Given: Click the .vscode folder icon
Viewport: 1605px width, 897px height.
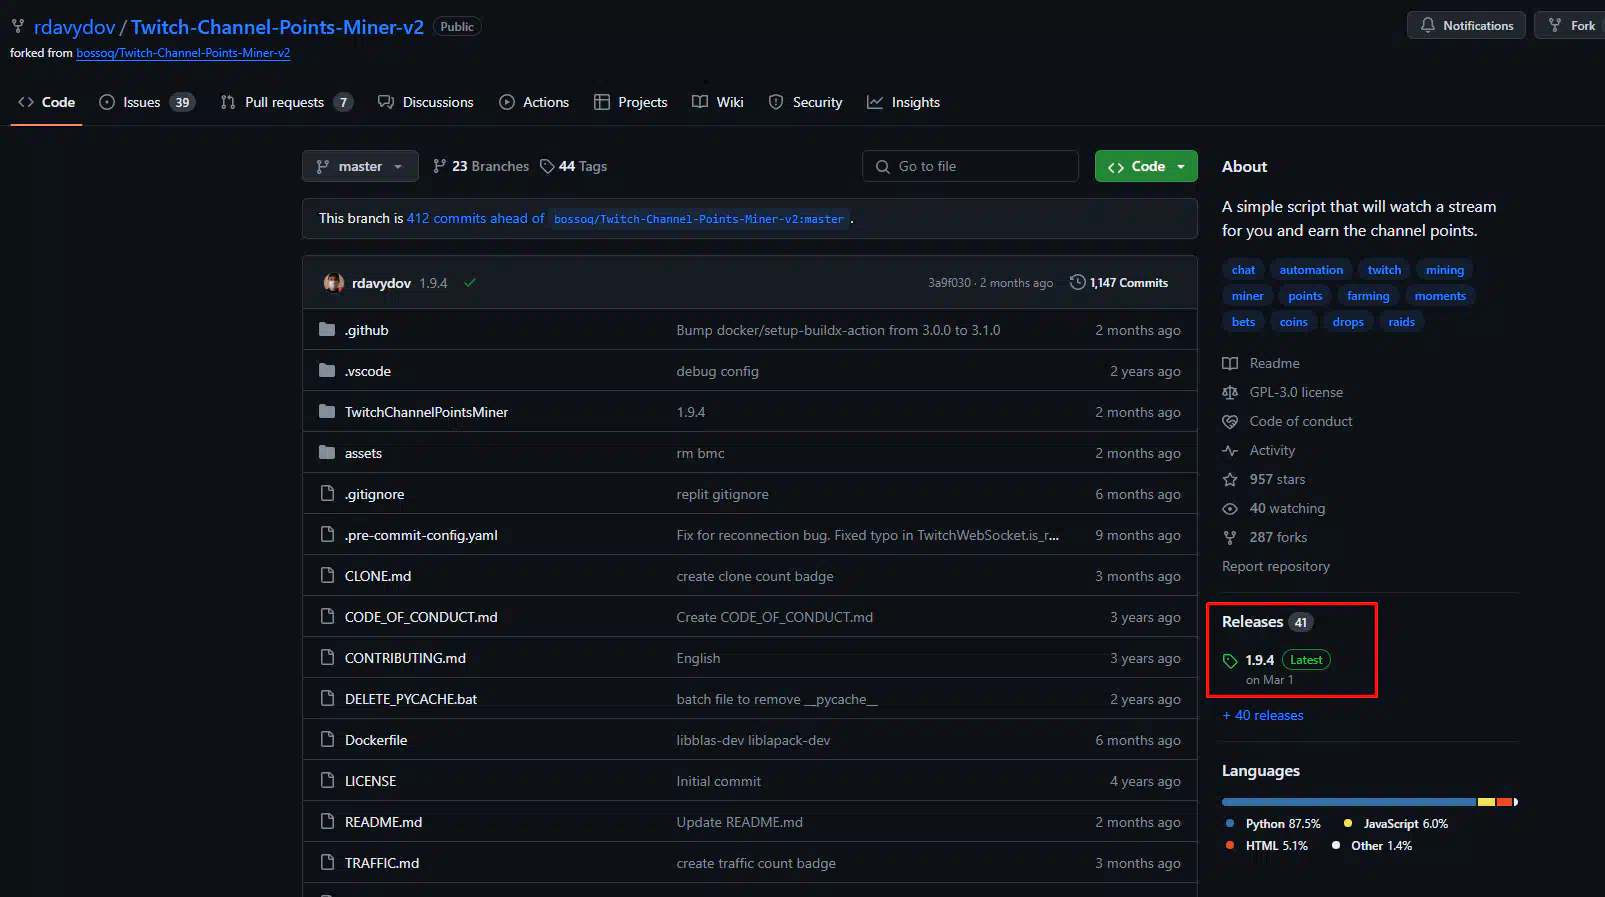Looking at the screenshot, I should pos(327,371).
